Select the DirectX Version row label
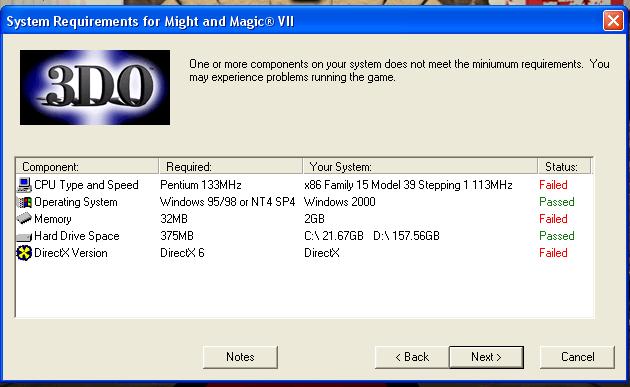The image size is (630, 387). click(71, 253)
